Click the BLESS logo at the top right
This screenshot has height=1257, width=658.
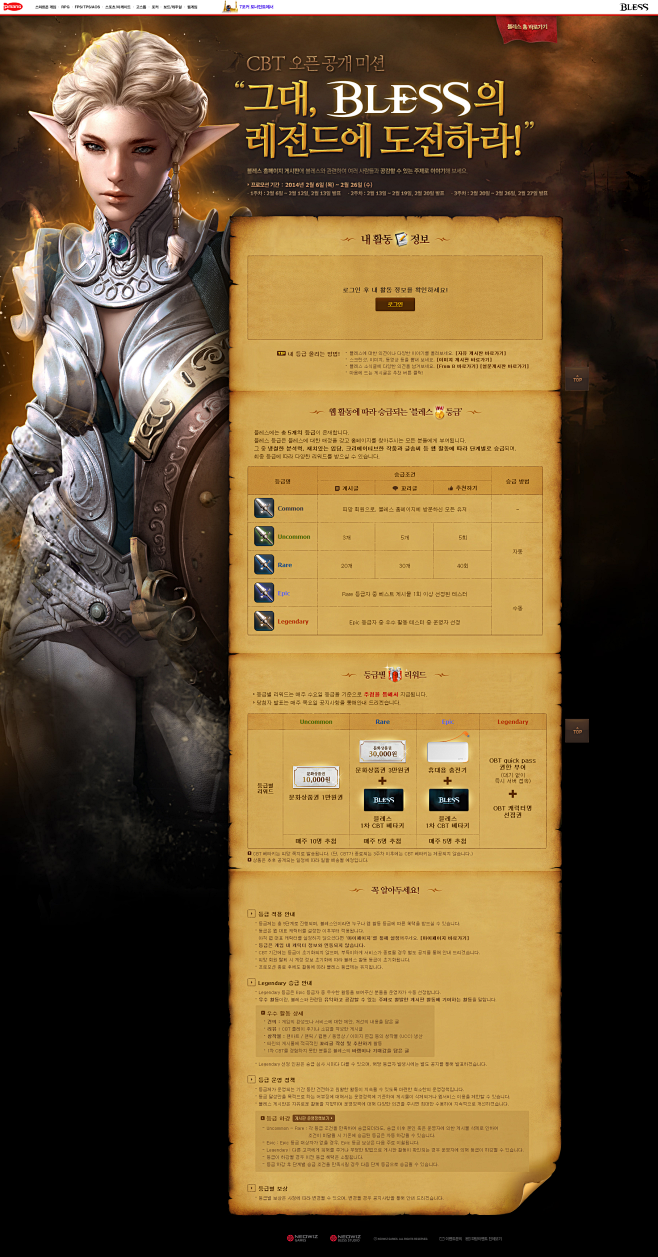click(633, 6)
